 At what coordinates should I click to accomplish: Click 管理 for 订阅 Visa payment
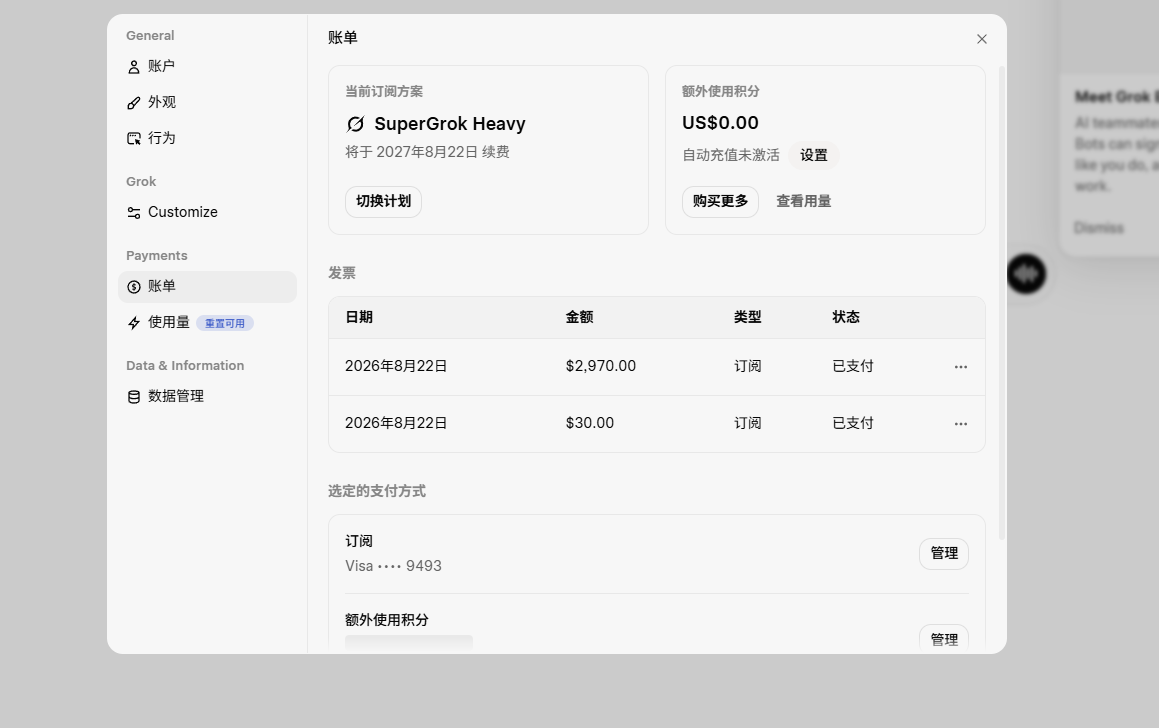point(944,554)
